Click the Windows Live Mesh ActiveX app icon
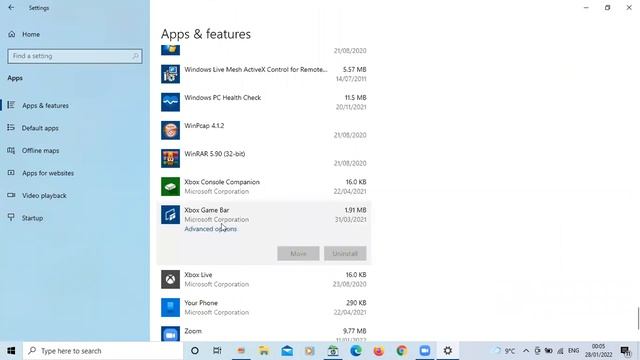The height and width of the screenshot is (360, 640). click(170, 74)
